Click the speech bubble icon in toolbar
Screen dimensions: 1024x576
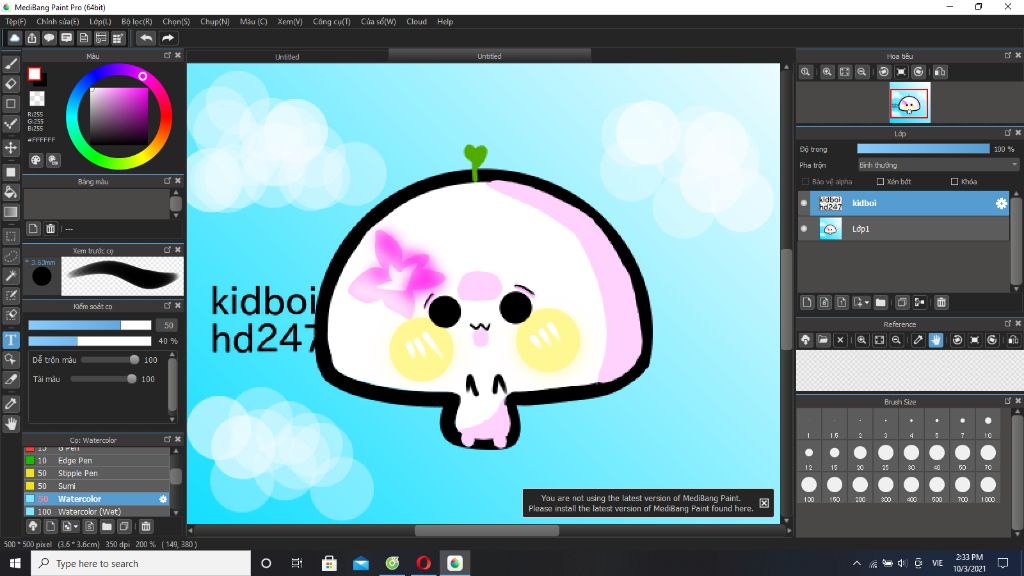49,38
